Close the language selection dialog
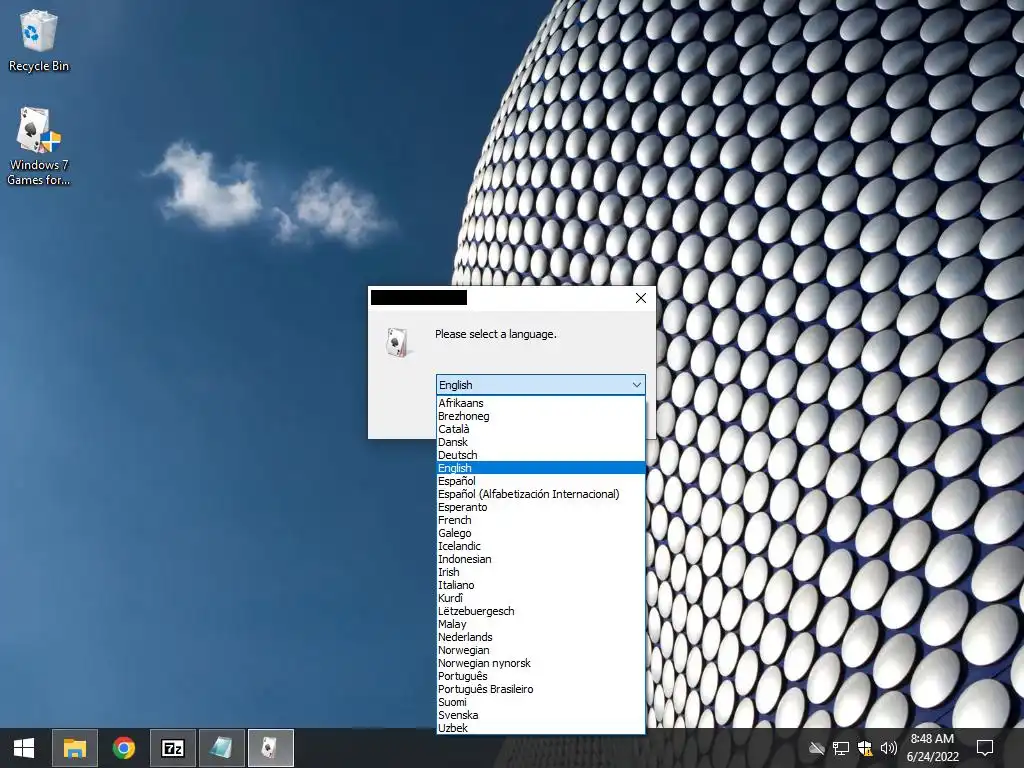The width and height of the screenshot is (1024, 768). (x=641, y=298)
